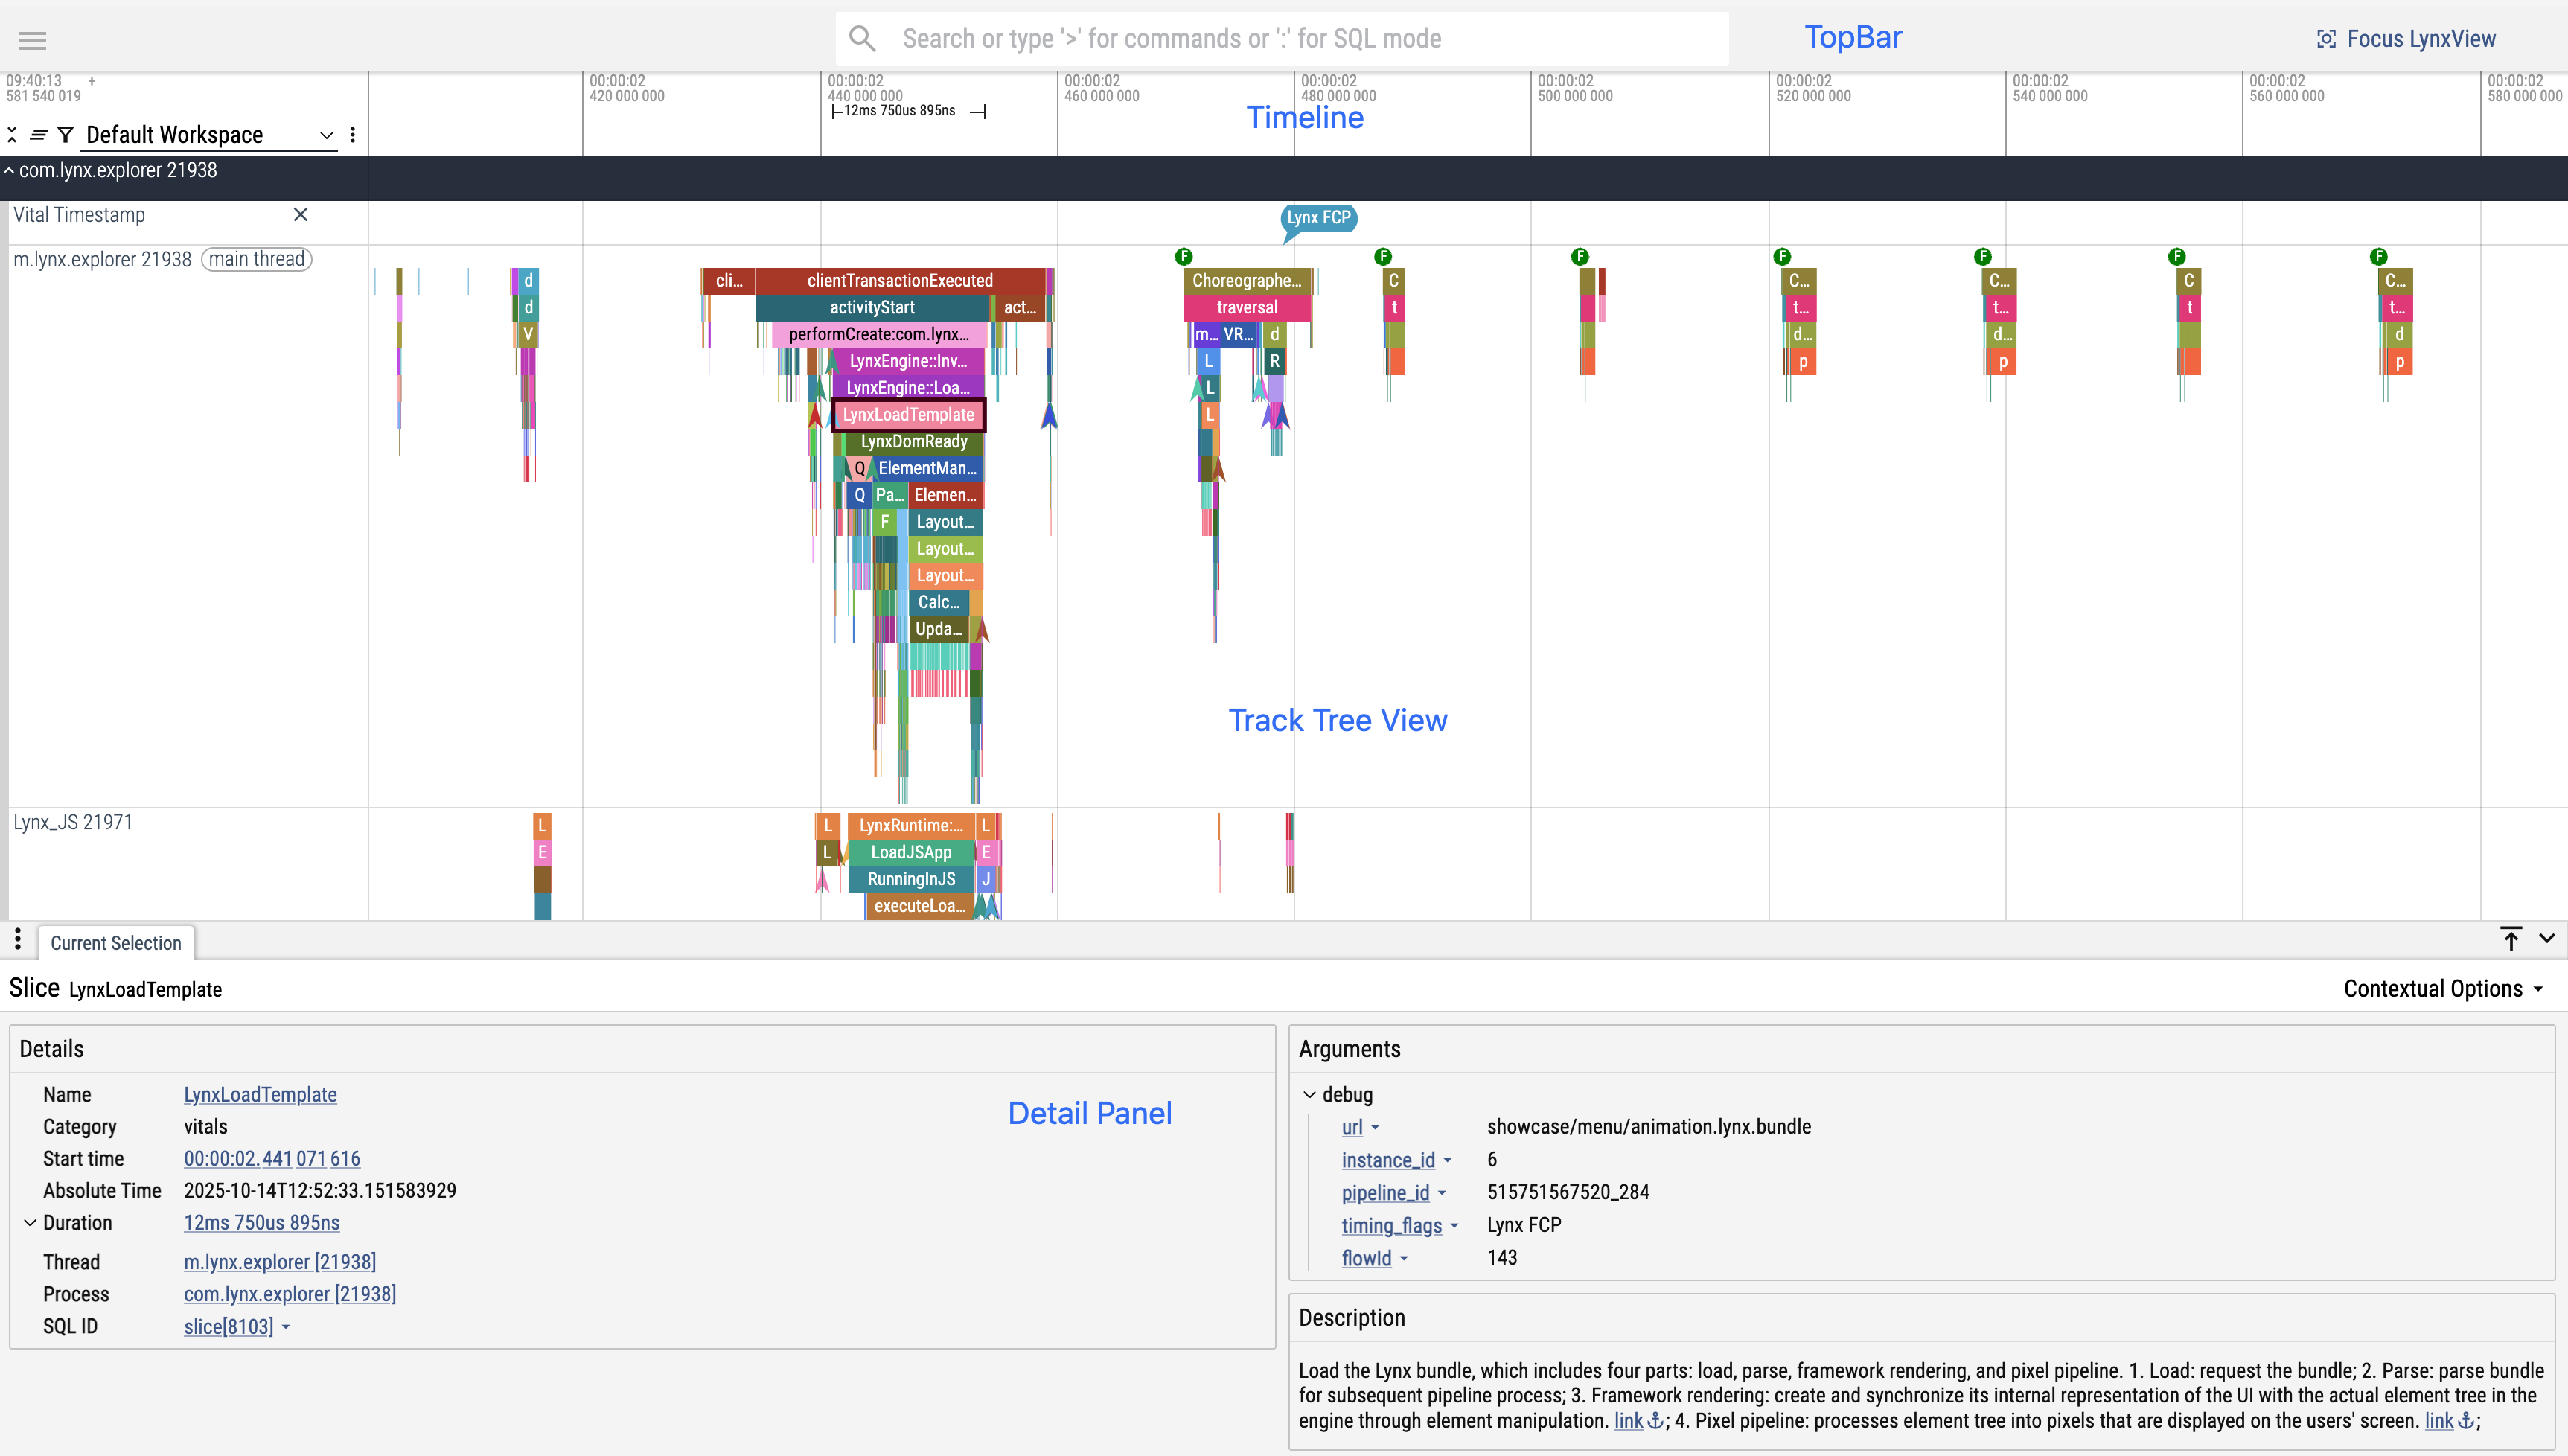Collapse the debug arguments section
The height and width of the screenshot is (1456, 2568).
[1309, 1095]
